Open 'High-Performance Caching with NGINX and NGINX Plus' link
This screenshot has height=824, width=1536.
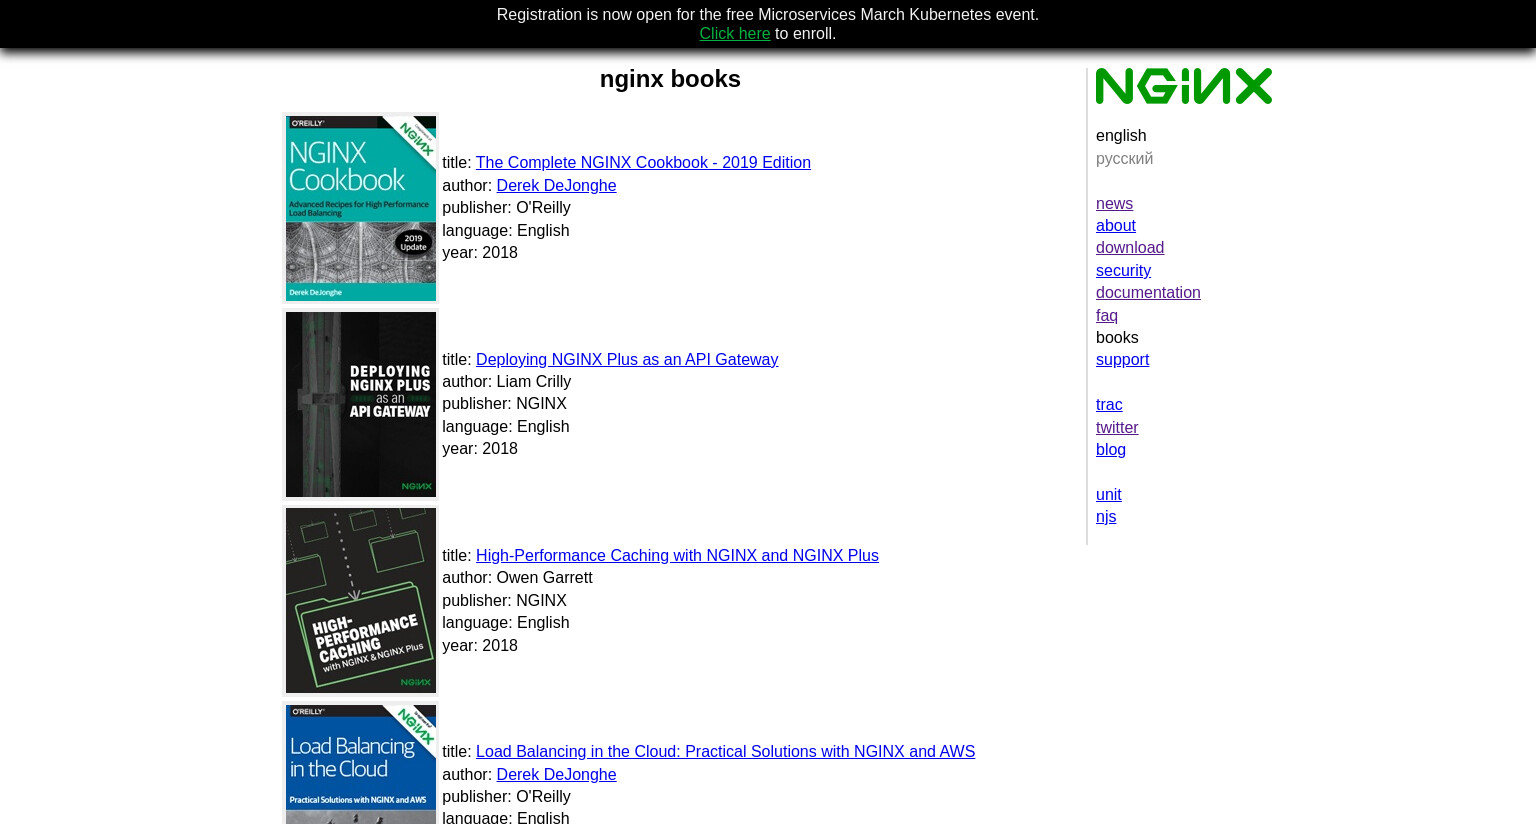[x=677, y=555]
